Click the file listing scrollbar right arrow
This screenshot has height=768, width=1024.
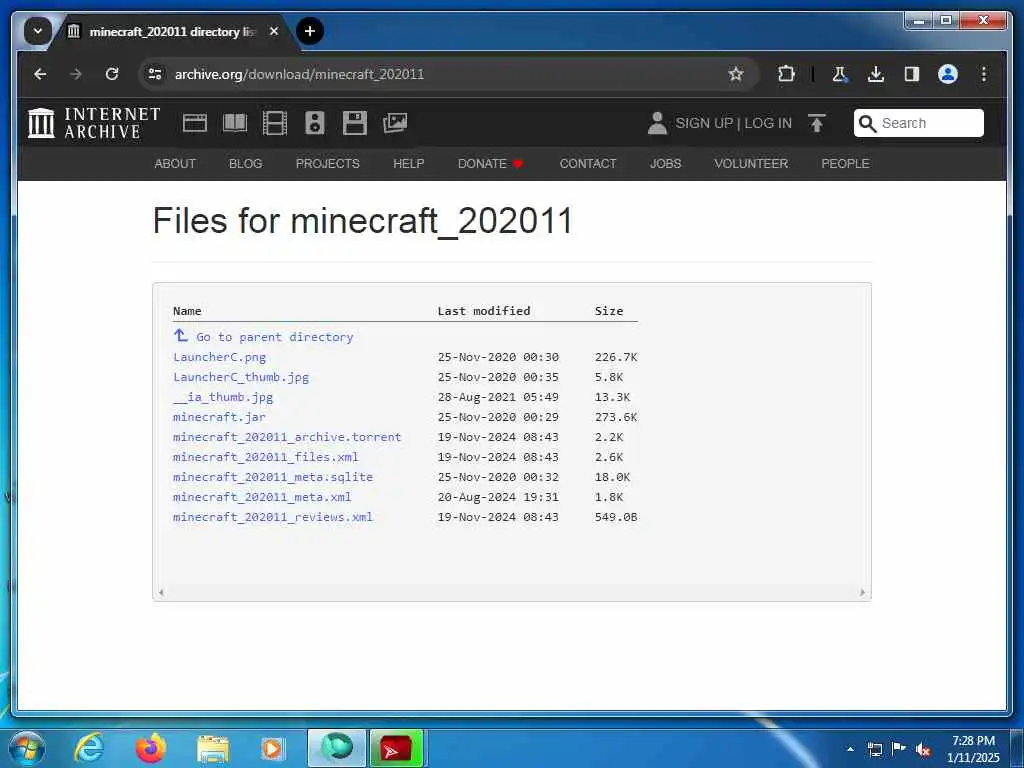863,592
